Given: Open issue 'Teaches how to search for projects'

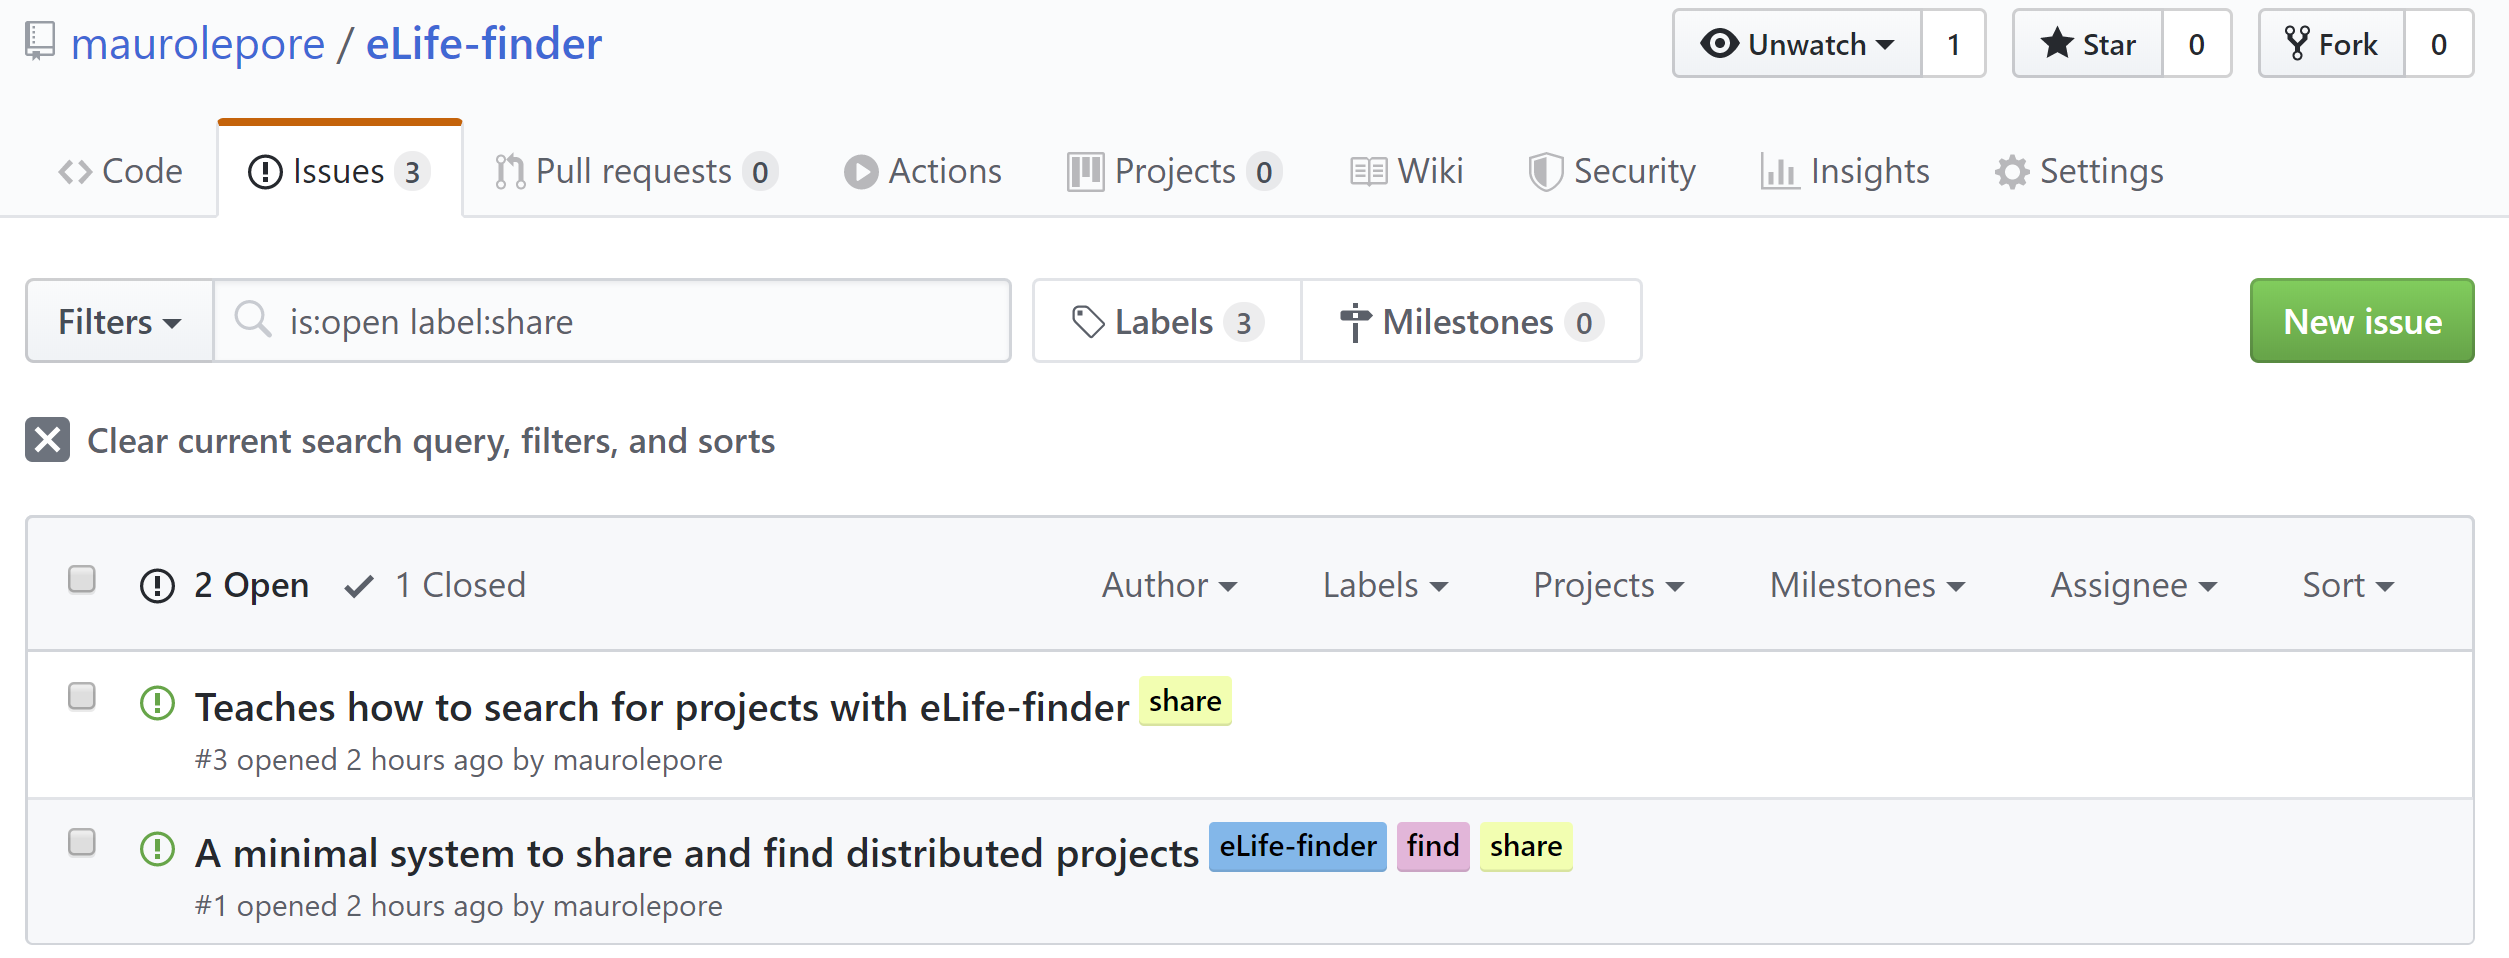Looking at the screenshot, I should [662, 707].
